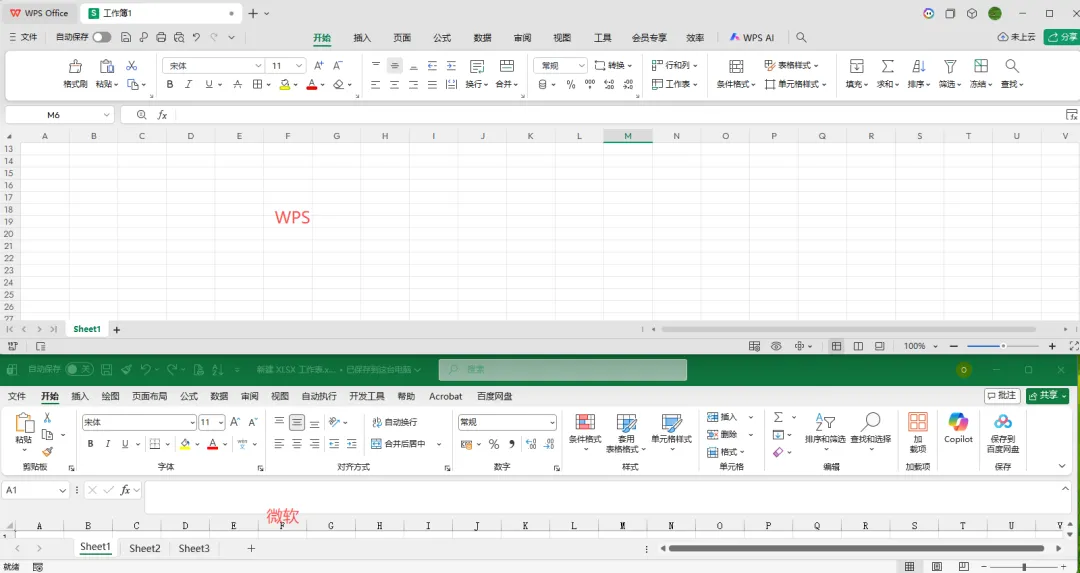Toggle Italic in WPS ribbon
The image size is (1080, 573).
pos(189,85)
